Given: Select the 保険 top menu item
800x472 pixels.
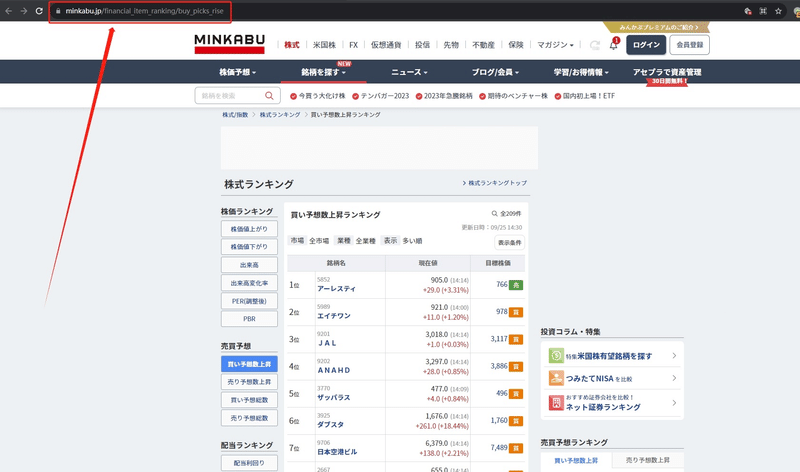Looking at the screenshot, I should pyautogui.click(x=516, y=45).
